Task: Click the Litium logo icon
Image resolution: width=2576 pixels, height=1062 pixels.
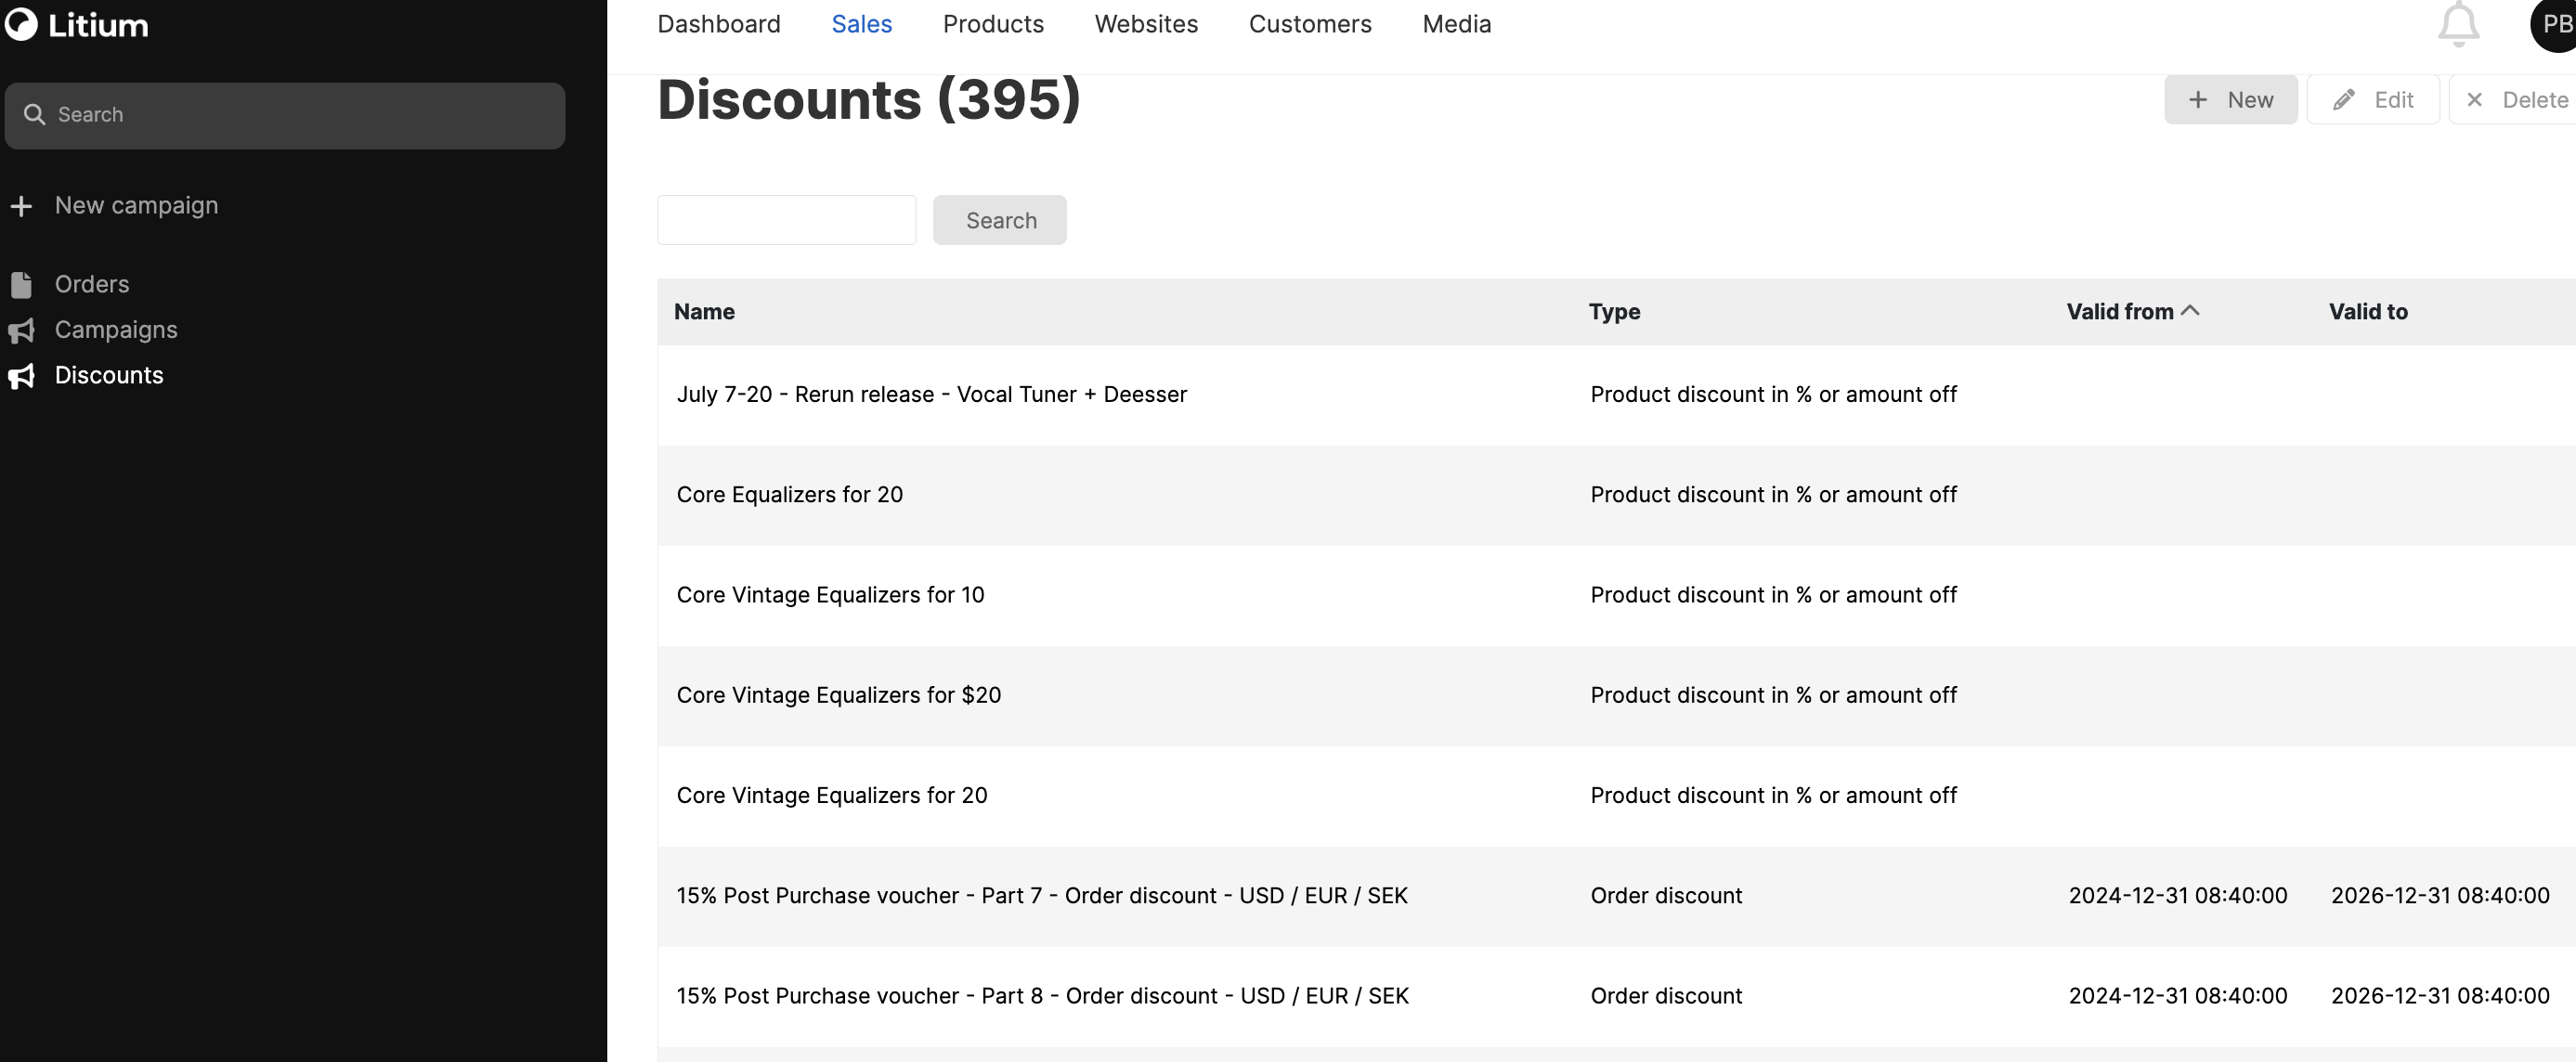Action: [21, 24]
